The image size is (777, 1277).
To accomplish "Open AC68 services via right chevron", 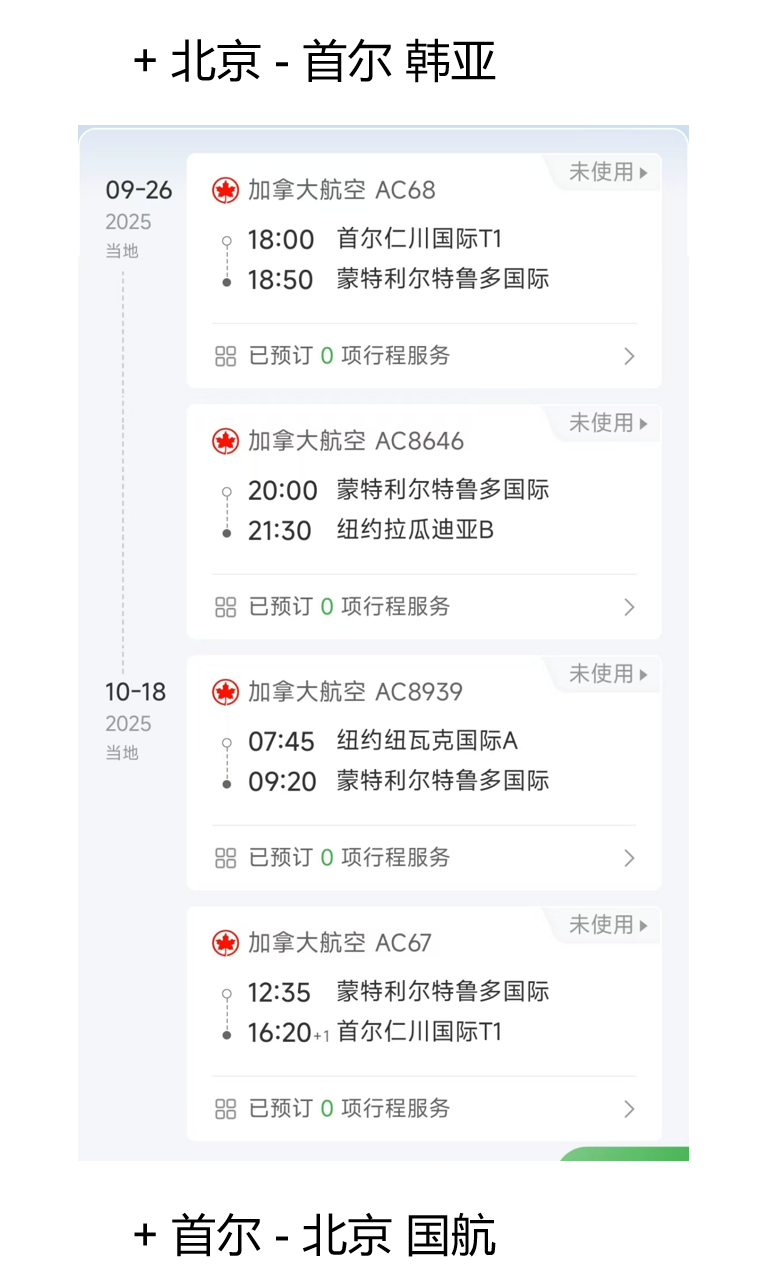I will 629,356.
